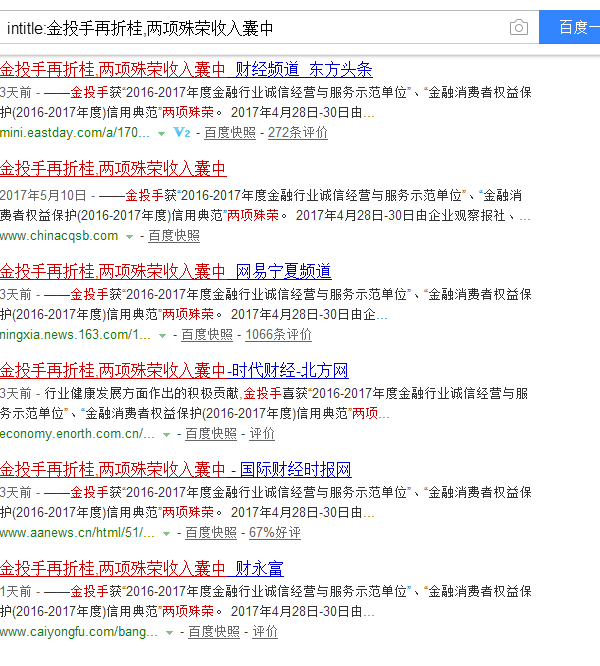This screenshot has width=600, height=666.
Task: Click the economy.enorth.com.cn/... URL text
Action: [x=77, y=434]
